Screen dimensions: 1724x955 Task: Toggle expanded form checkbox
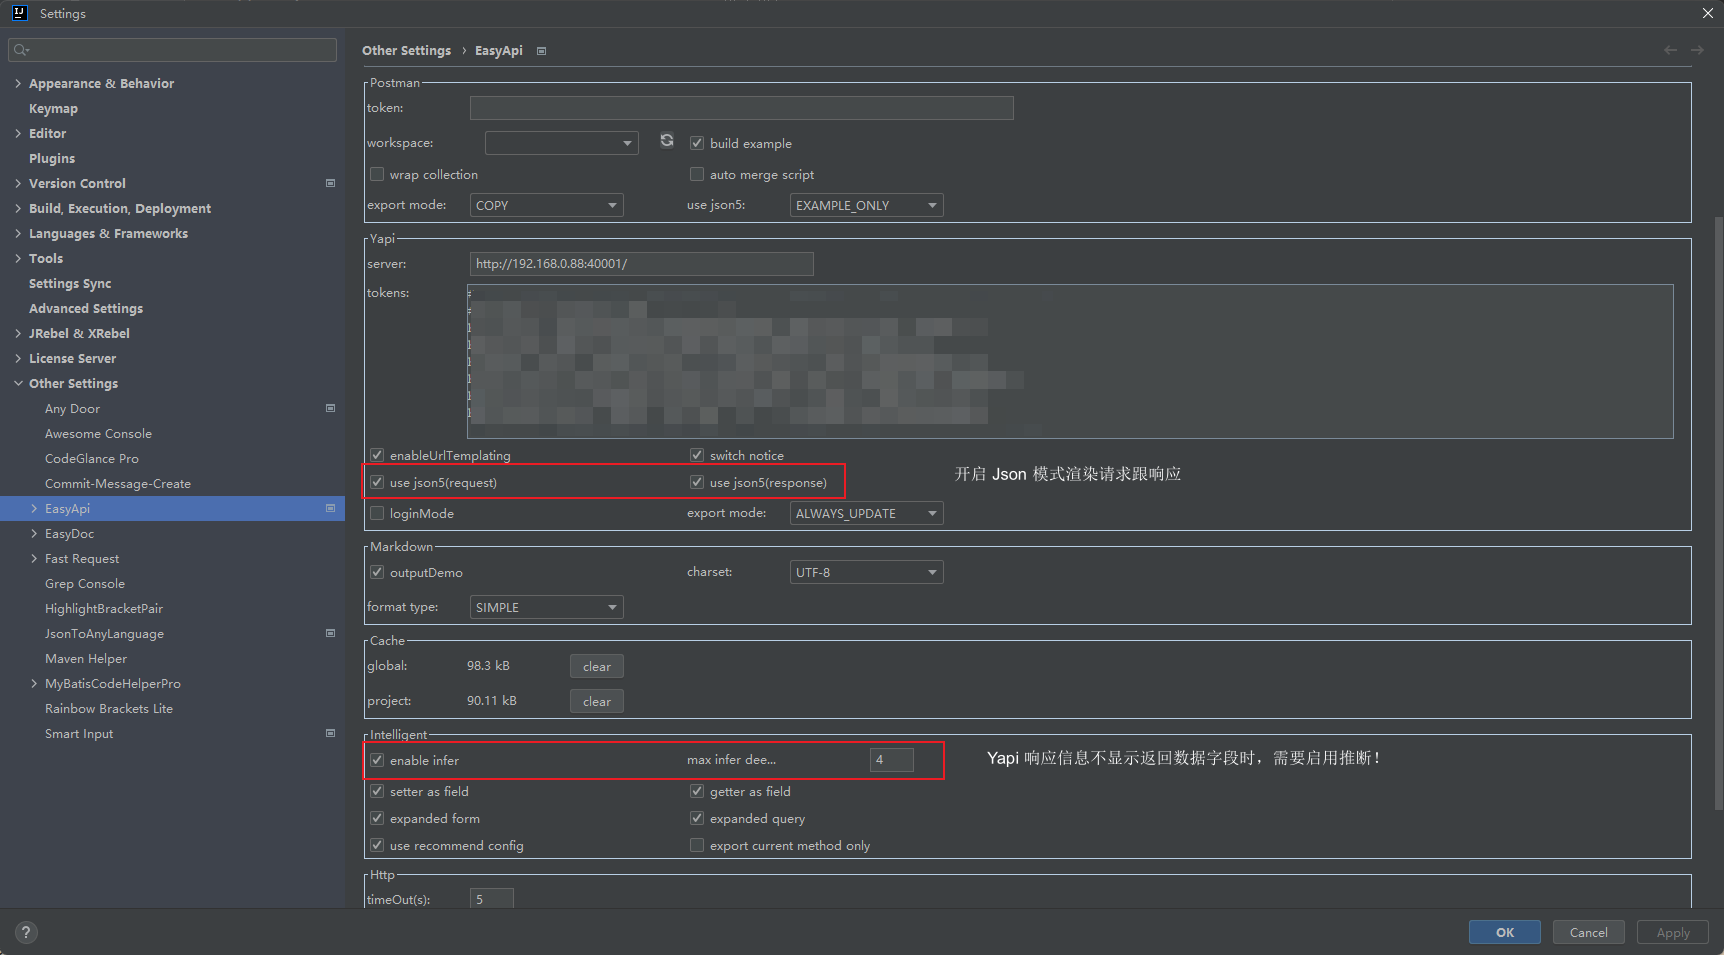(377, 818)
